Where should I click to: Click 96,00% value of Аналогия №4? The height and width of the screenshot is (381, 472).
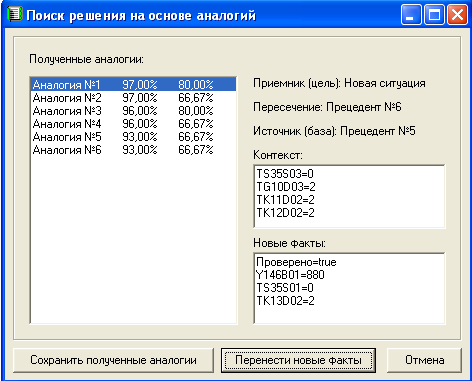[140, 124]
